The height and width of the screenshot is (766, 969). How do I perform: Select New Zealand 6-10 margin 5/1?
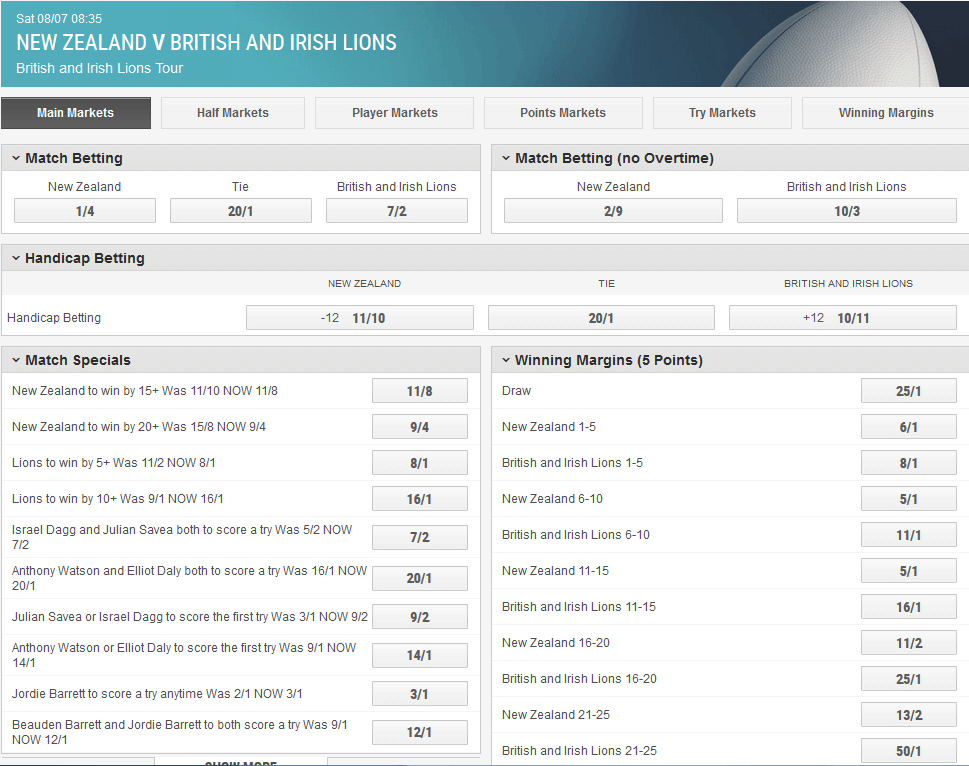click(x=908, y=499)
